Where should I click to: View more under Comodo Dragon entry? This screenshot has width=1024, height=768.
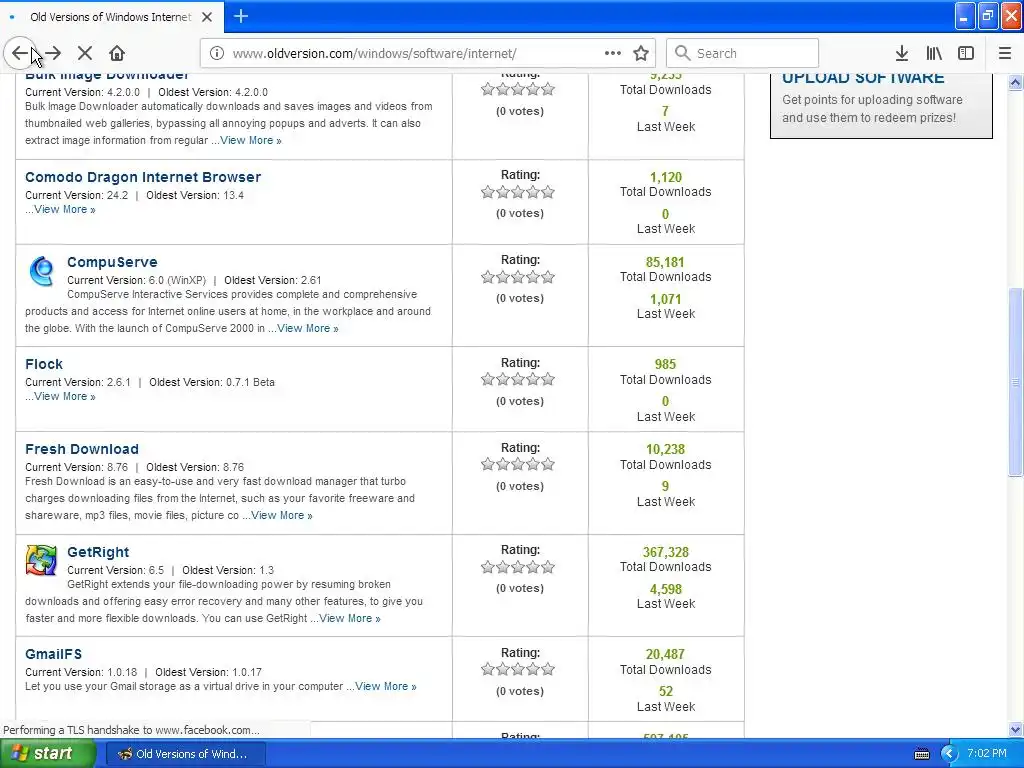pyautogui.click(x=65, y=210)
